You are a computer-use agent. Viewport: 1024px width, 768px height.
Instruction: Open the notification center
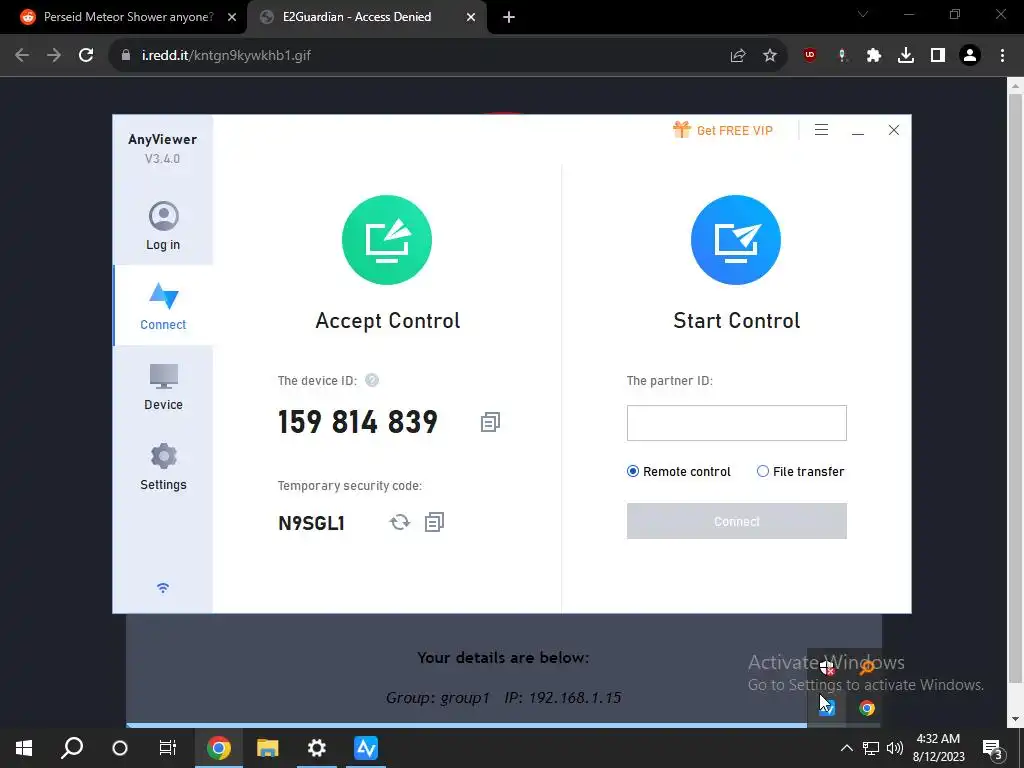[993, 748]
